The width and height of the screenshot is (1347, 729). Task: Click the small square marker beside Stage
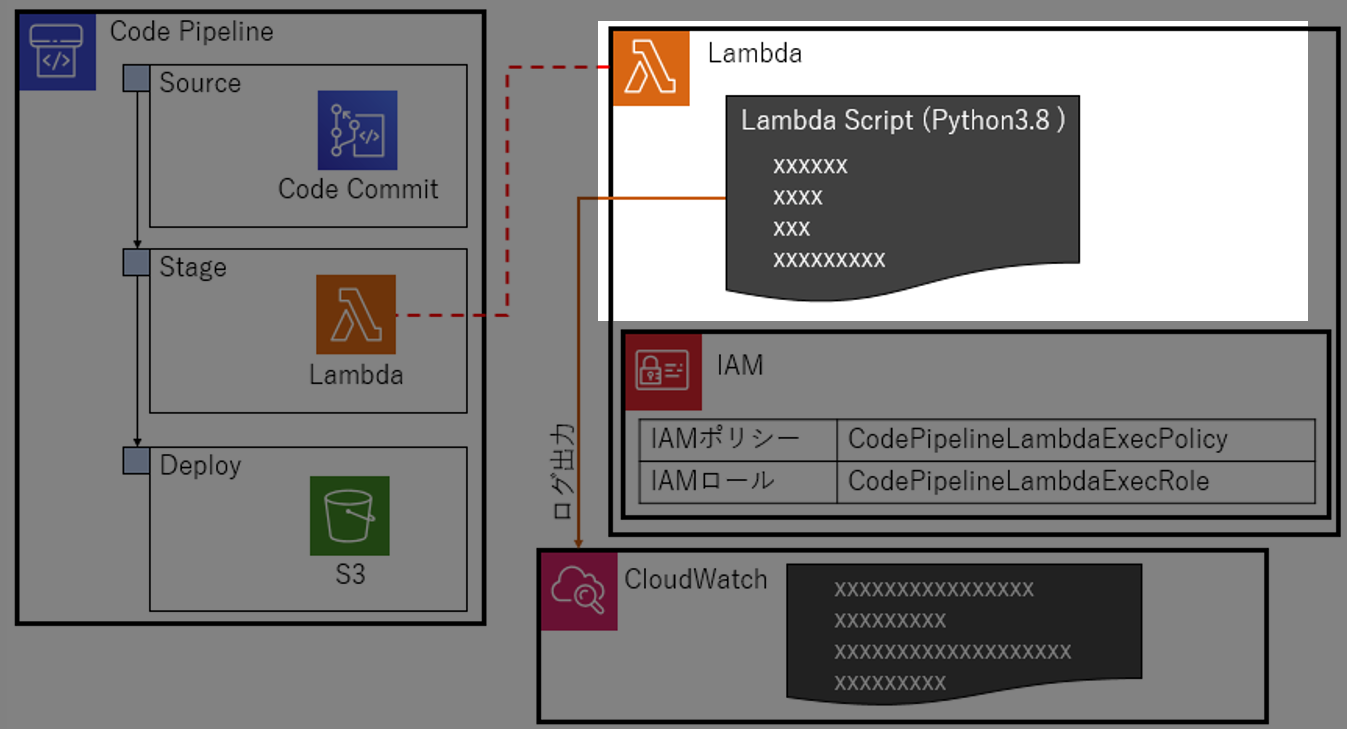[x=136, y=262]
